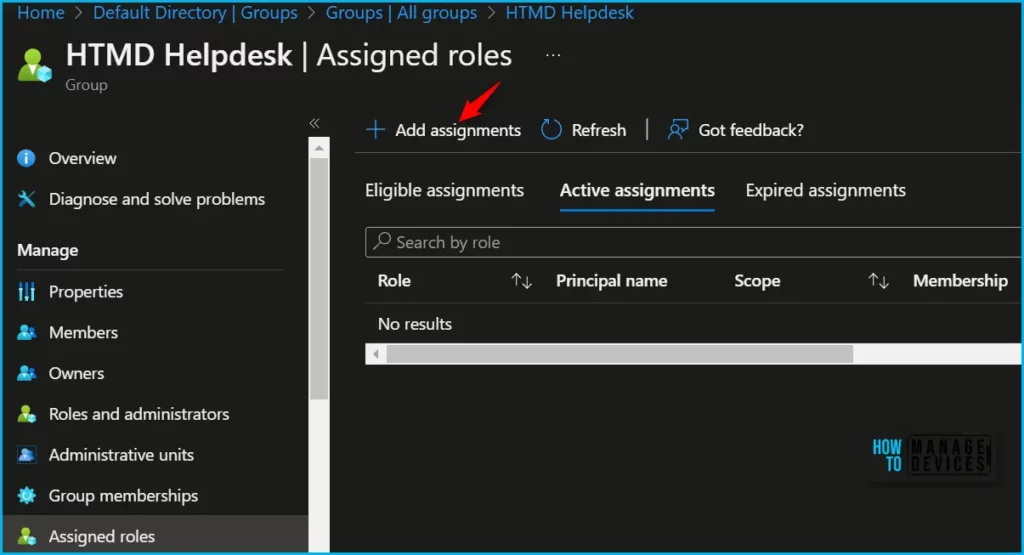Click the Properties sliders icon
This screenshot has width=1024, height=555.
pyautogui.click(x=26, y=292)
